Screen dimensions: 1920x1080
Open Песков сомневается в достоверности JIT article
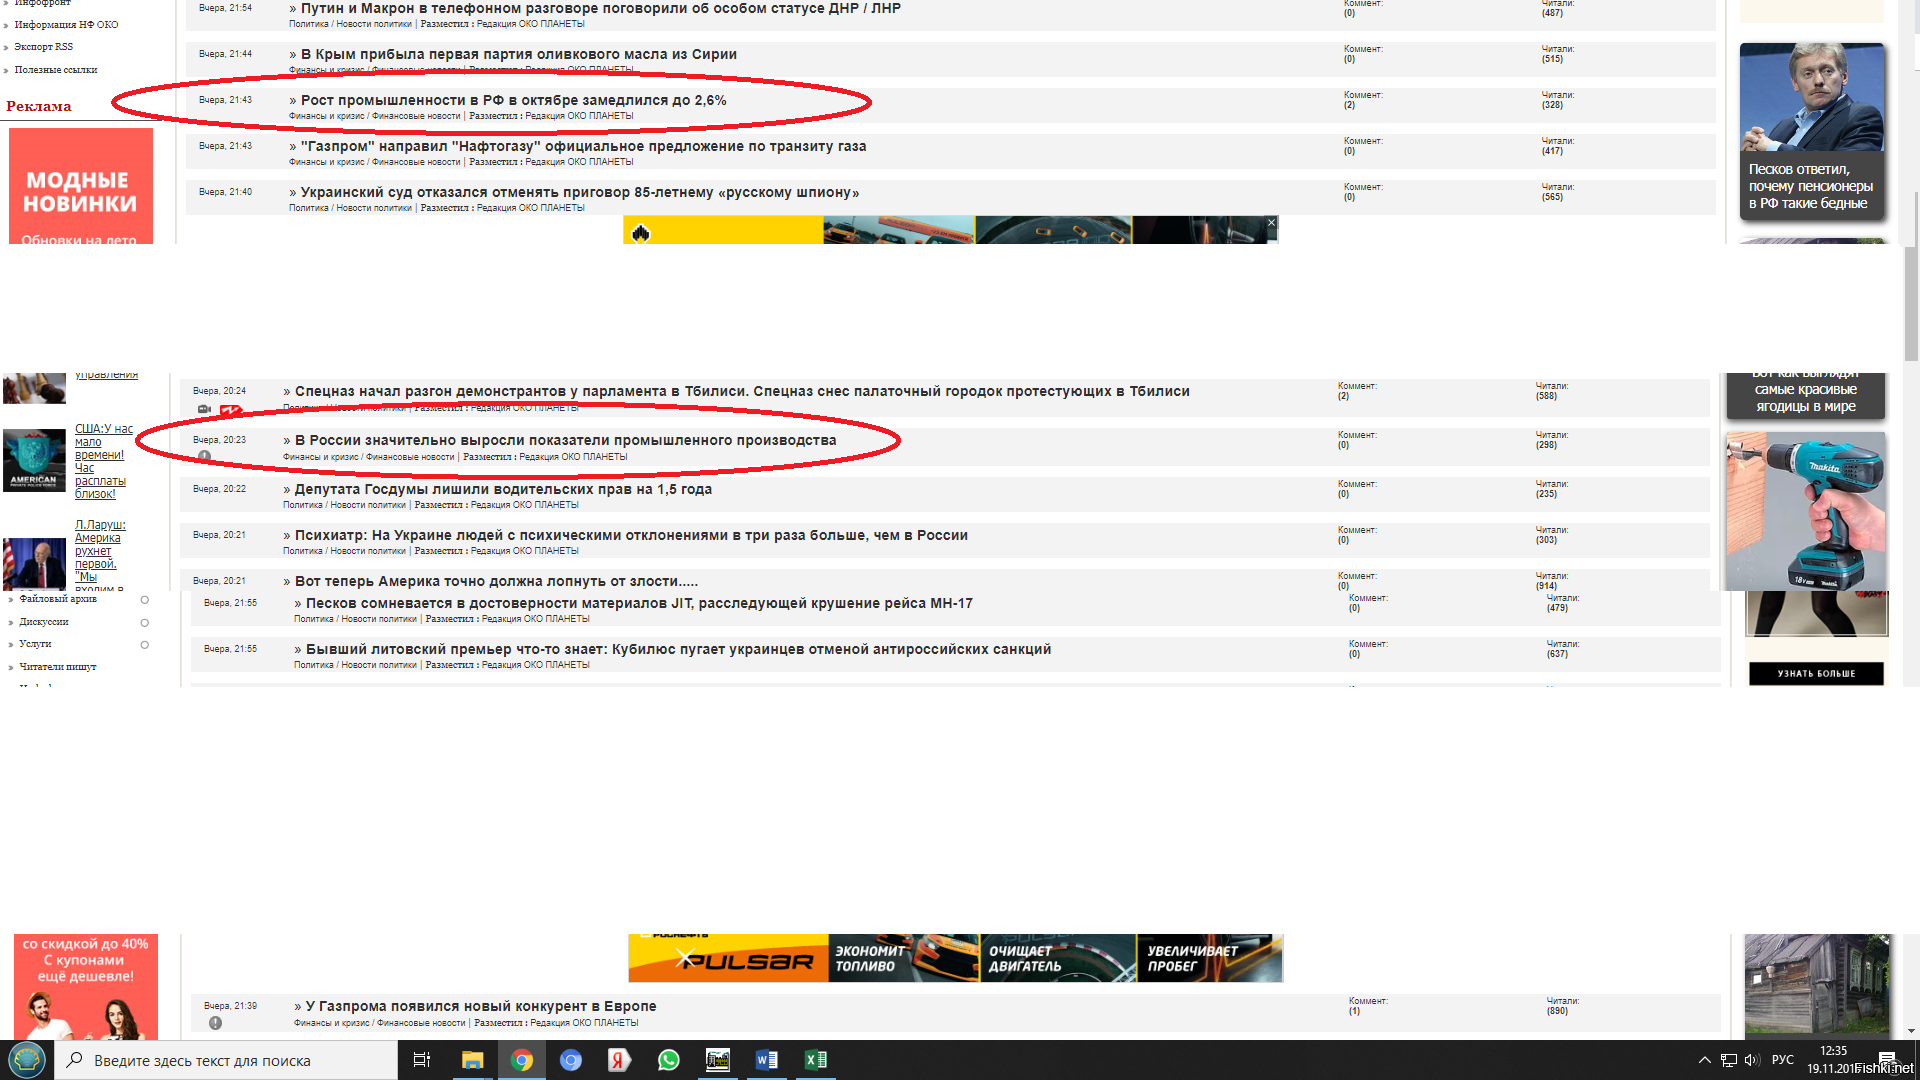(639, 603)
